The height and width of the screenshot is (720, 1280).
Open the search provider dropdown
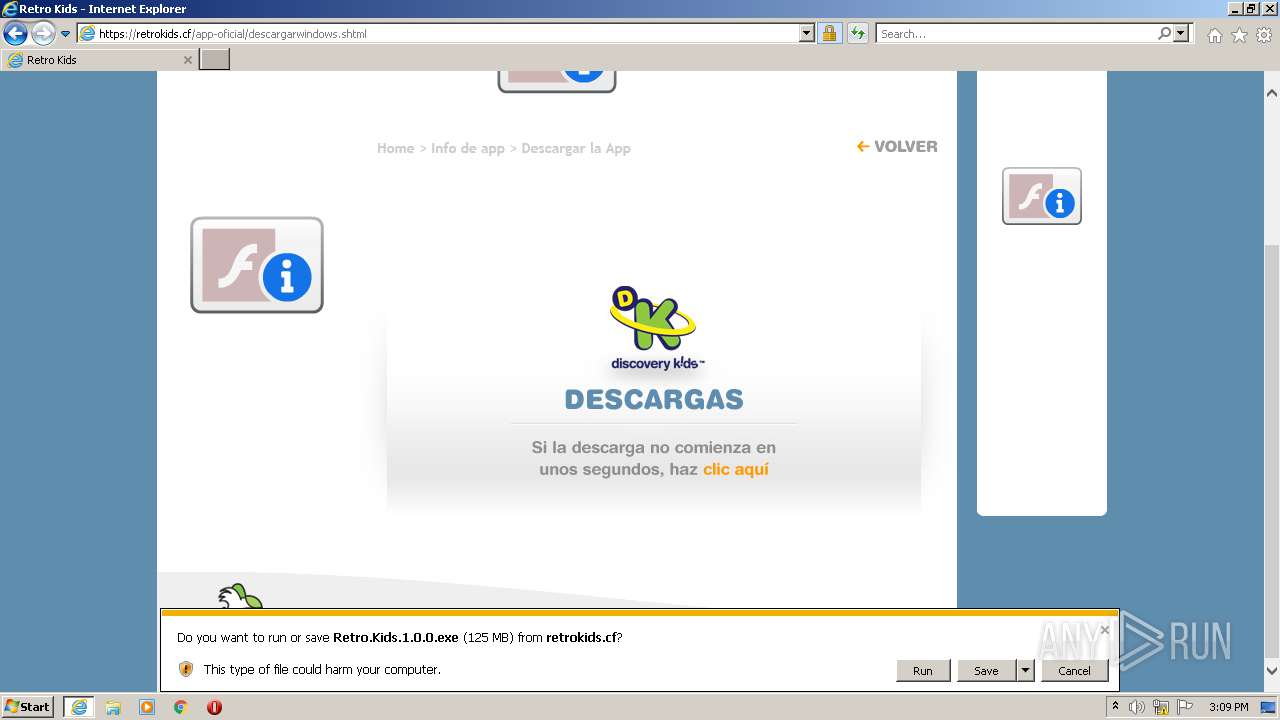tap(1181, 33)
